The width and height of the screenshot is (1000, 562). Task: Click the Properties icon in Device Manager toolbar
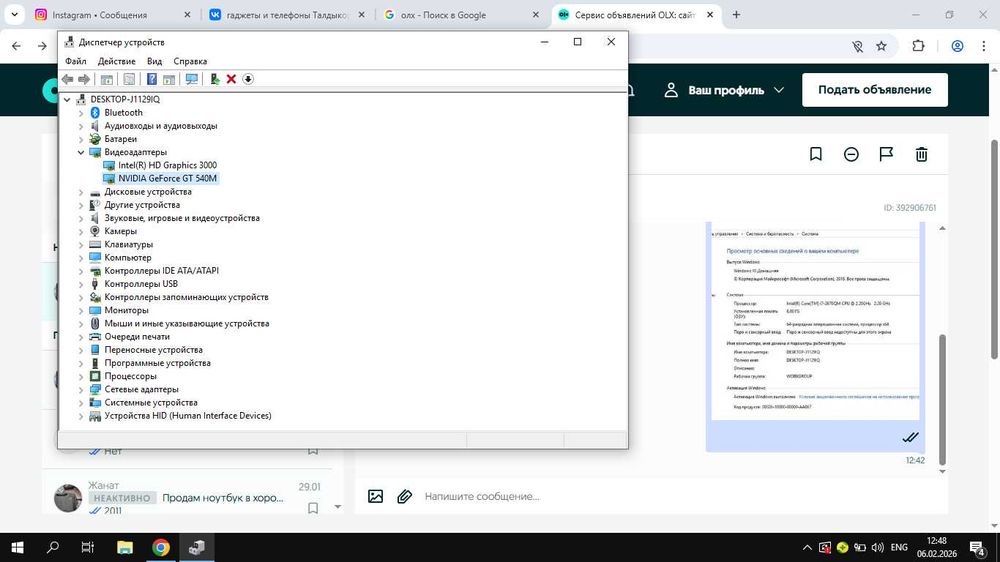(129, 79)
